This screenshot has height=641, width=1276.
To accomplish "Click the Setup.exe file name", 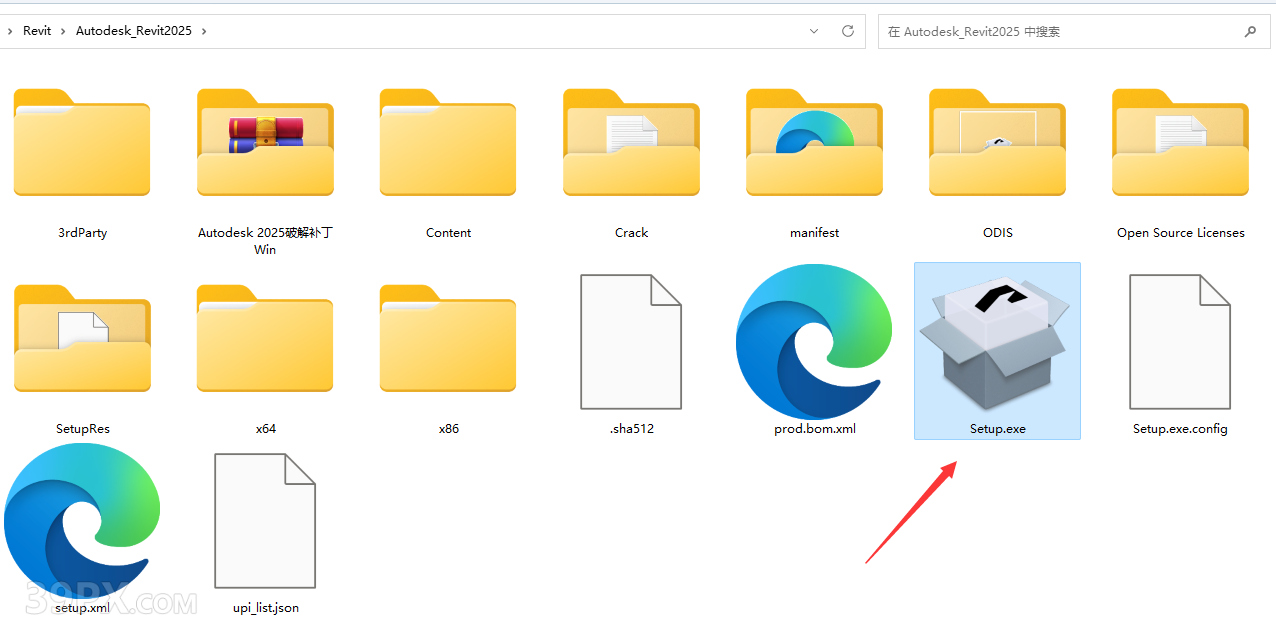I will click(997, 429).
